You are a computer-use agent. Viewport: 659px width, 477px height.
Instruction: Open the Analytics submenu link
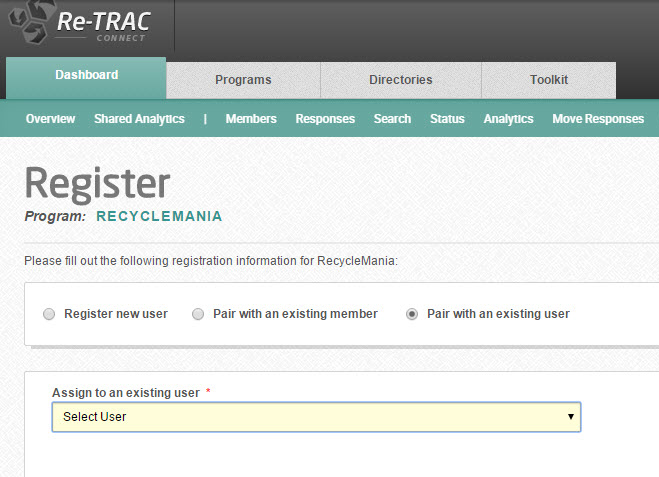(x=509, y=119)
